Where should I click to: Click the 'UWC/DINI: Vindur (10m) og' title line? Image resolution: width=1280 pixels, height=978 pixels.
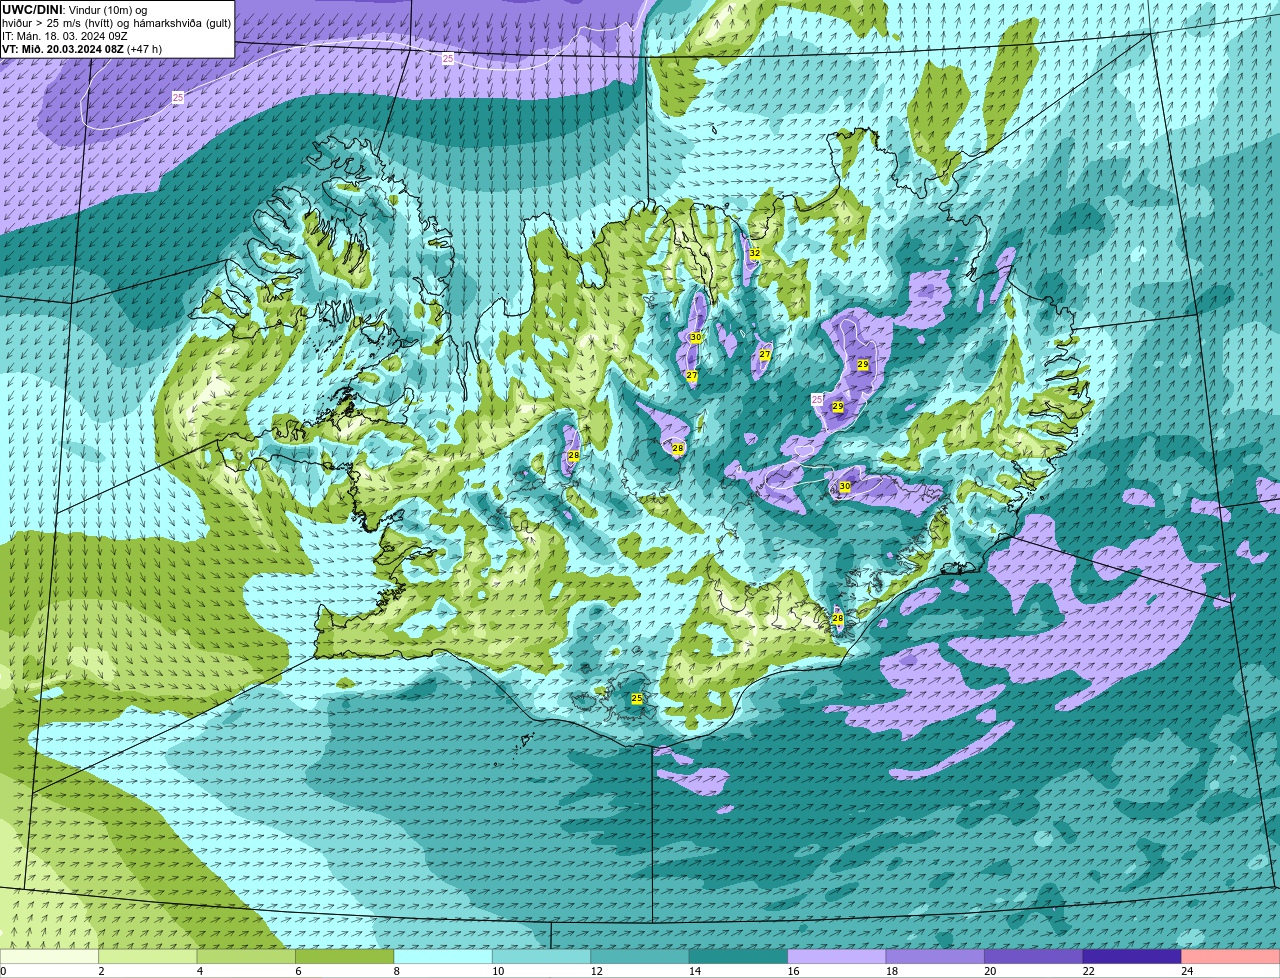pos(74,10)
